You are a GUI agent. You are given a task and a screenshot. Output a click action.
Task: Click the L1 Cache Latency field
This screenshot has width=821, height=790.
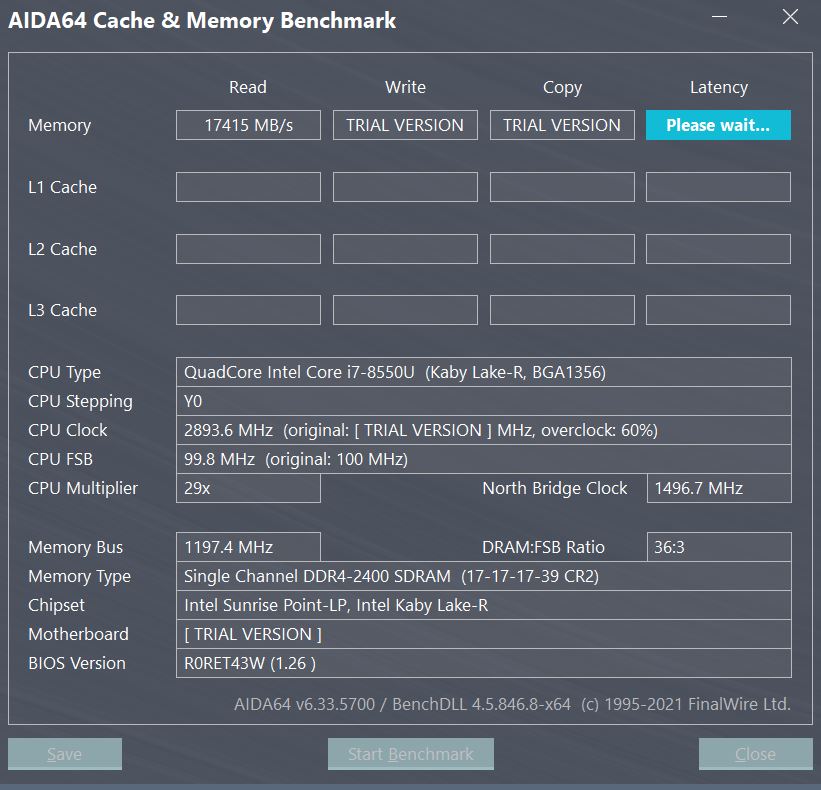pos(718,187)
